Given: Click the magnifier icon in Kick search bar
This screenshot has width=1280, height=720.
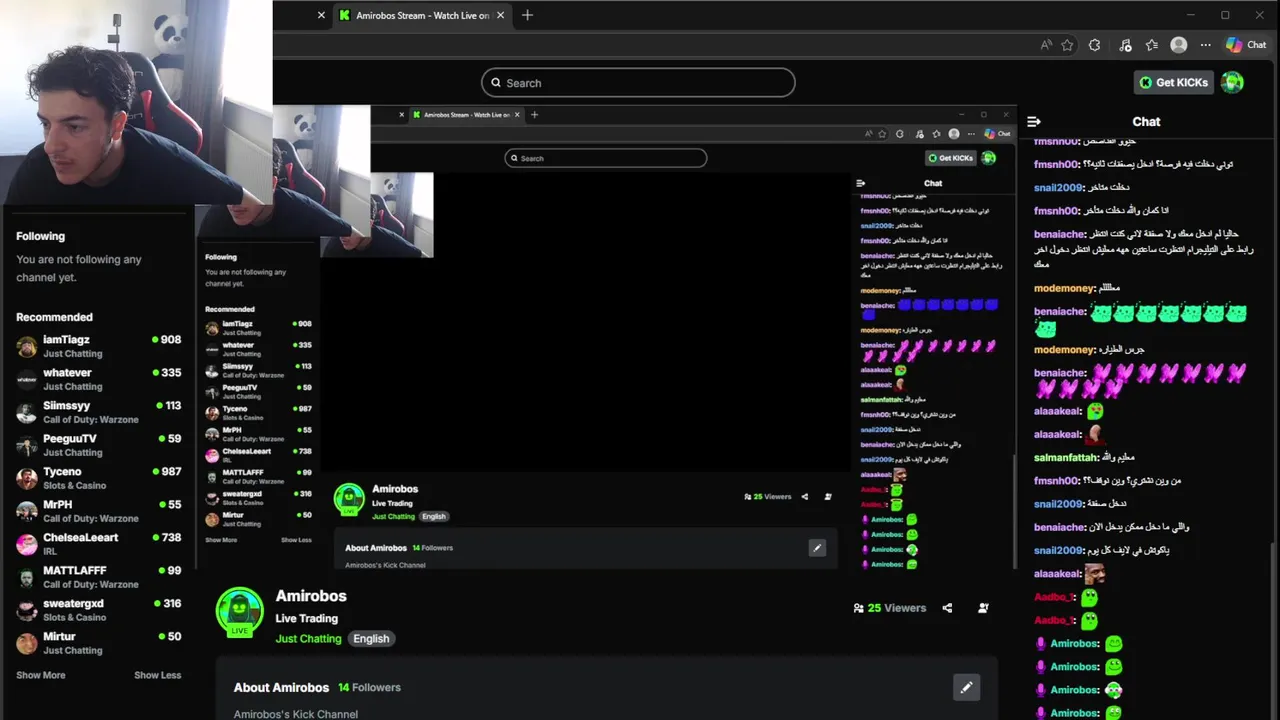Looking at the screenshot, I should [x=495, y=83].
